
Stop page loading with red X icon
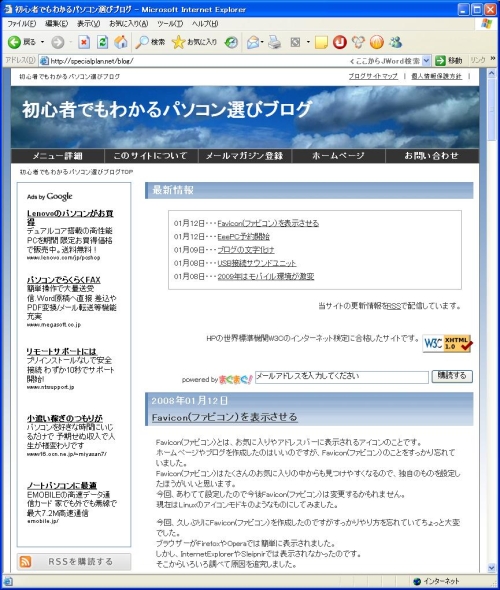[84, 42]
